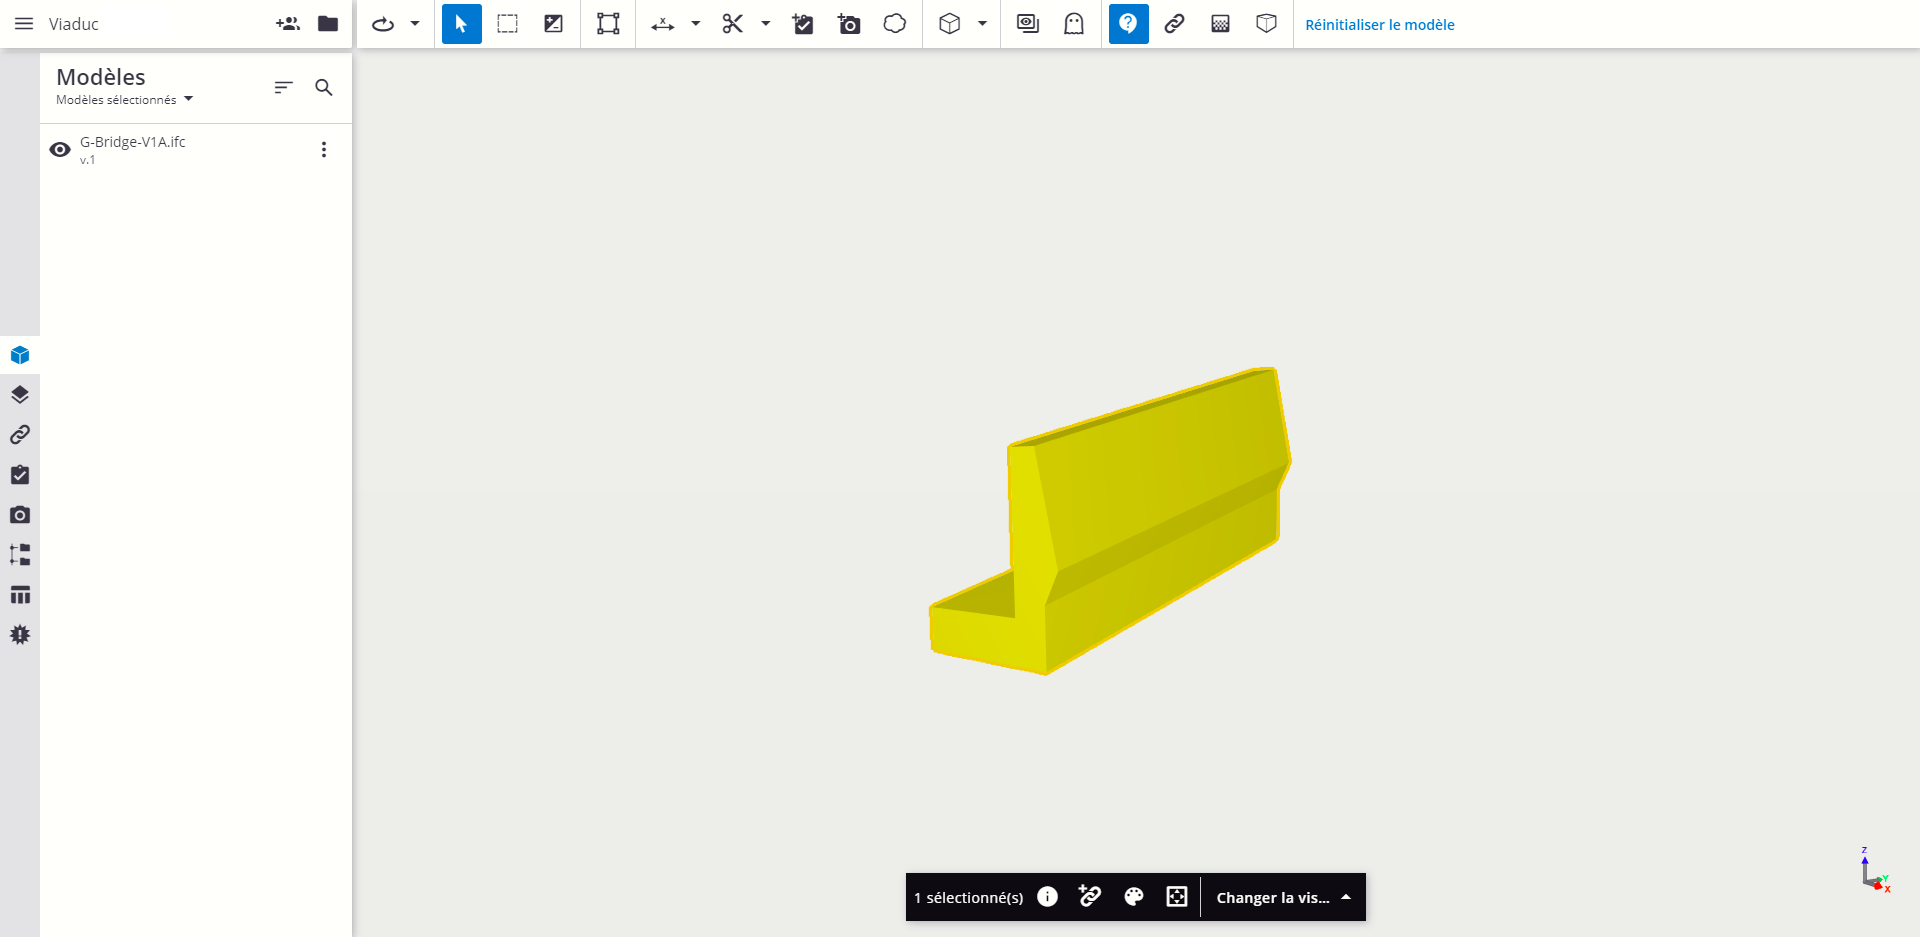The image size is (1920, 937).
Task: Select the measurement tool
Action: pyautogui.click(x=661, y=24)
